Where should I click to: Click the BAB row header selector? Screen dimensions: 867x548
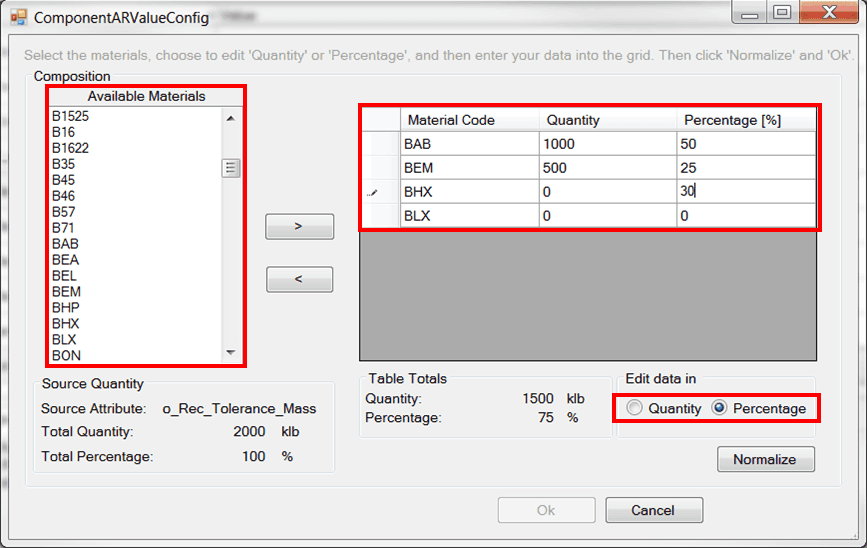tap(381, 144)
